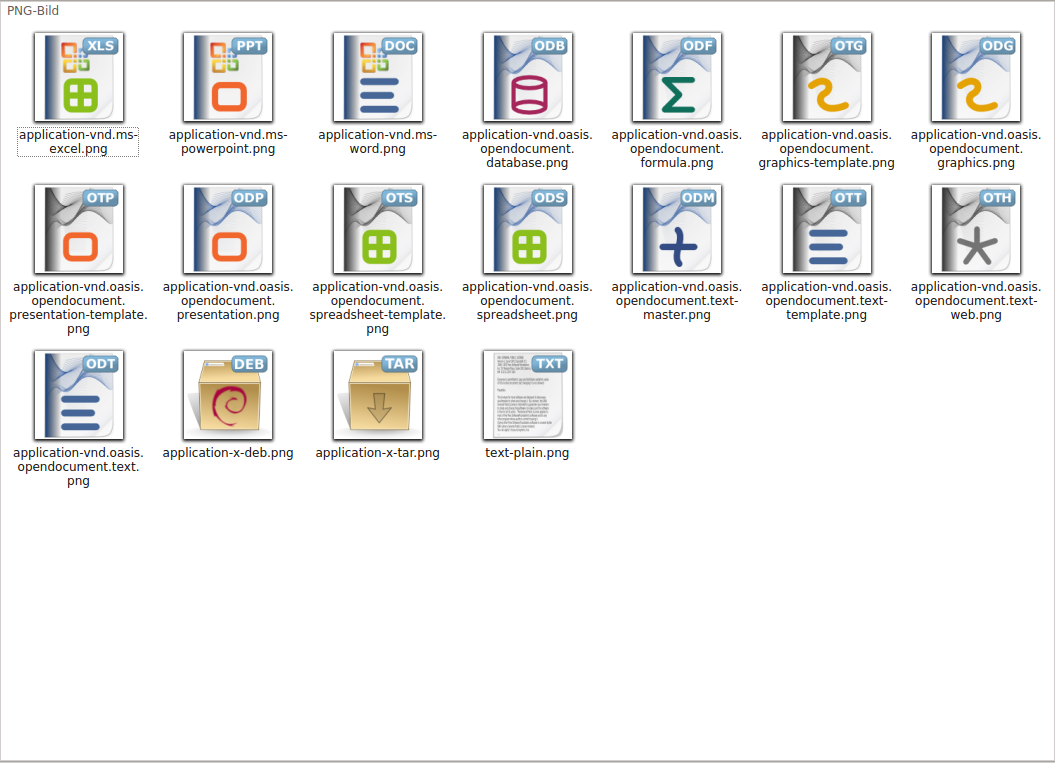Select the ODP presentation file icon
Viewport: 1055px width, 763px height.
tap(228, 229)
